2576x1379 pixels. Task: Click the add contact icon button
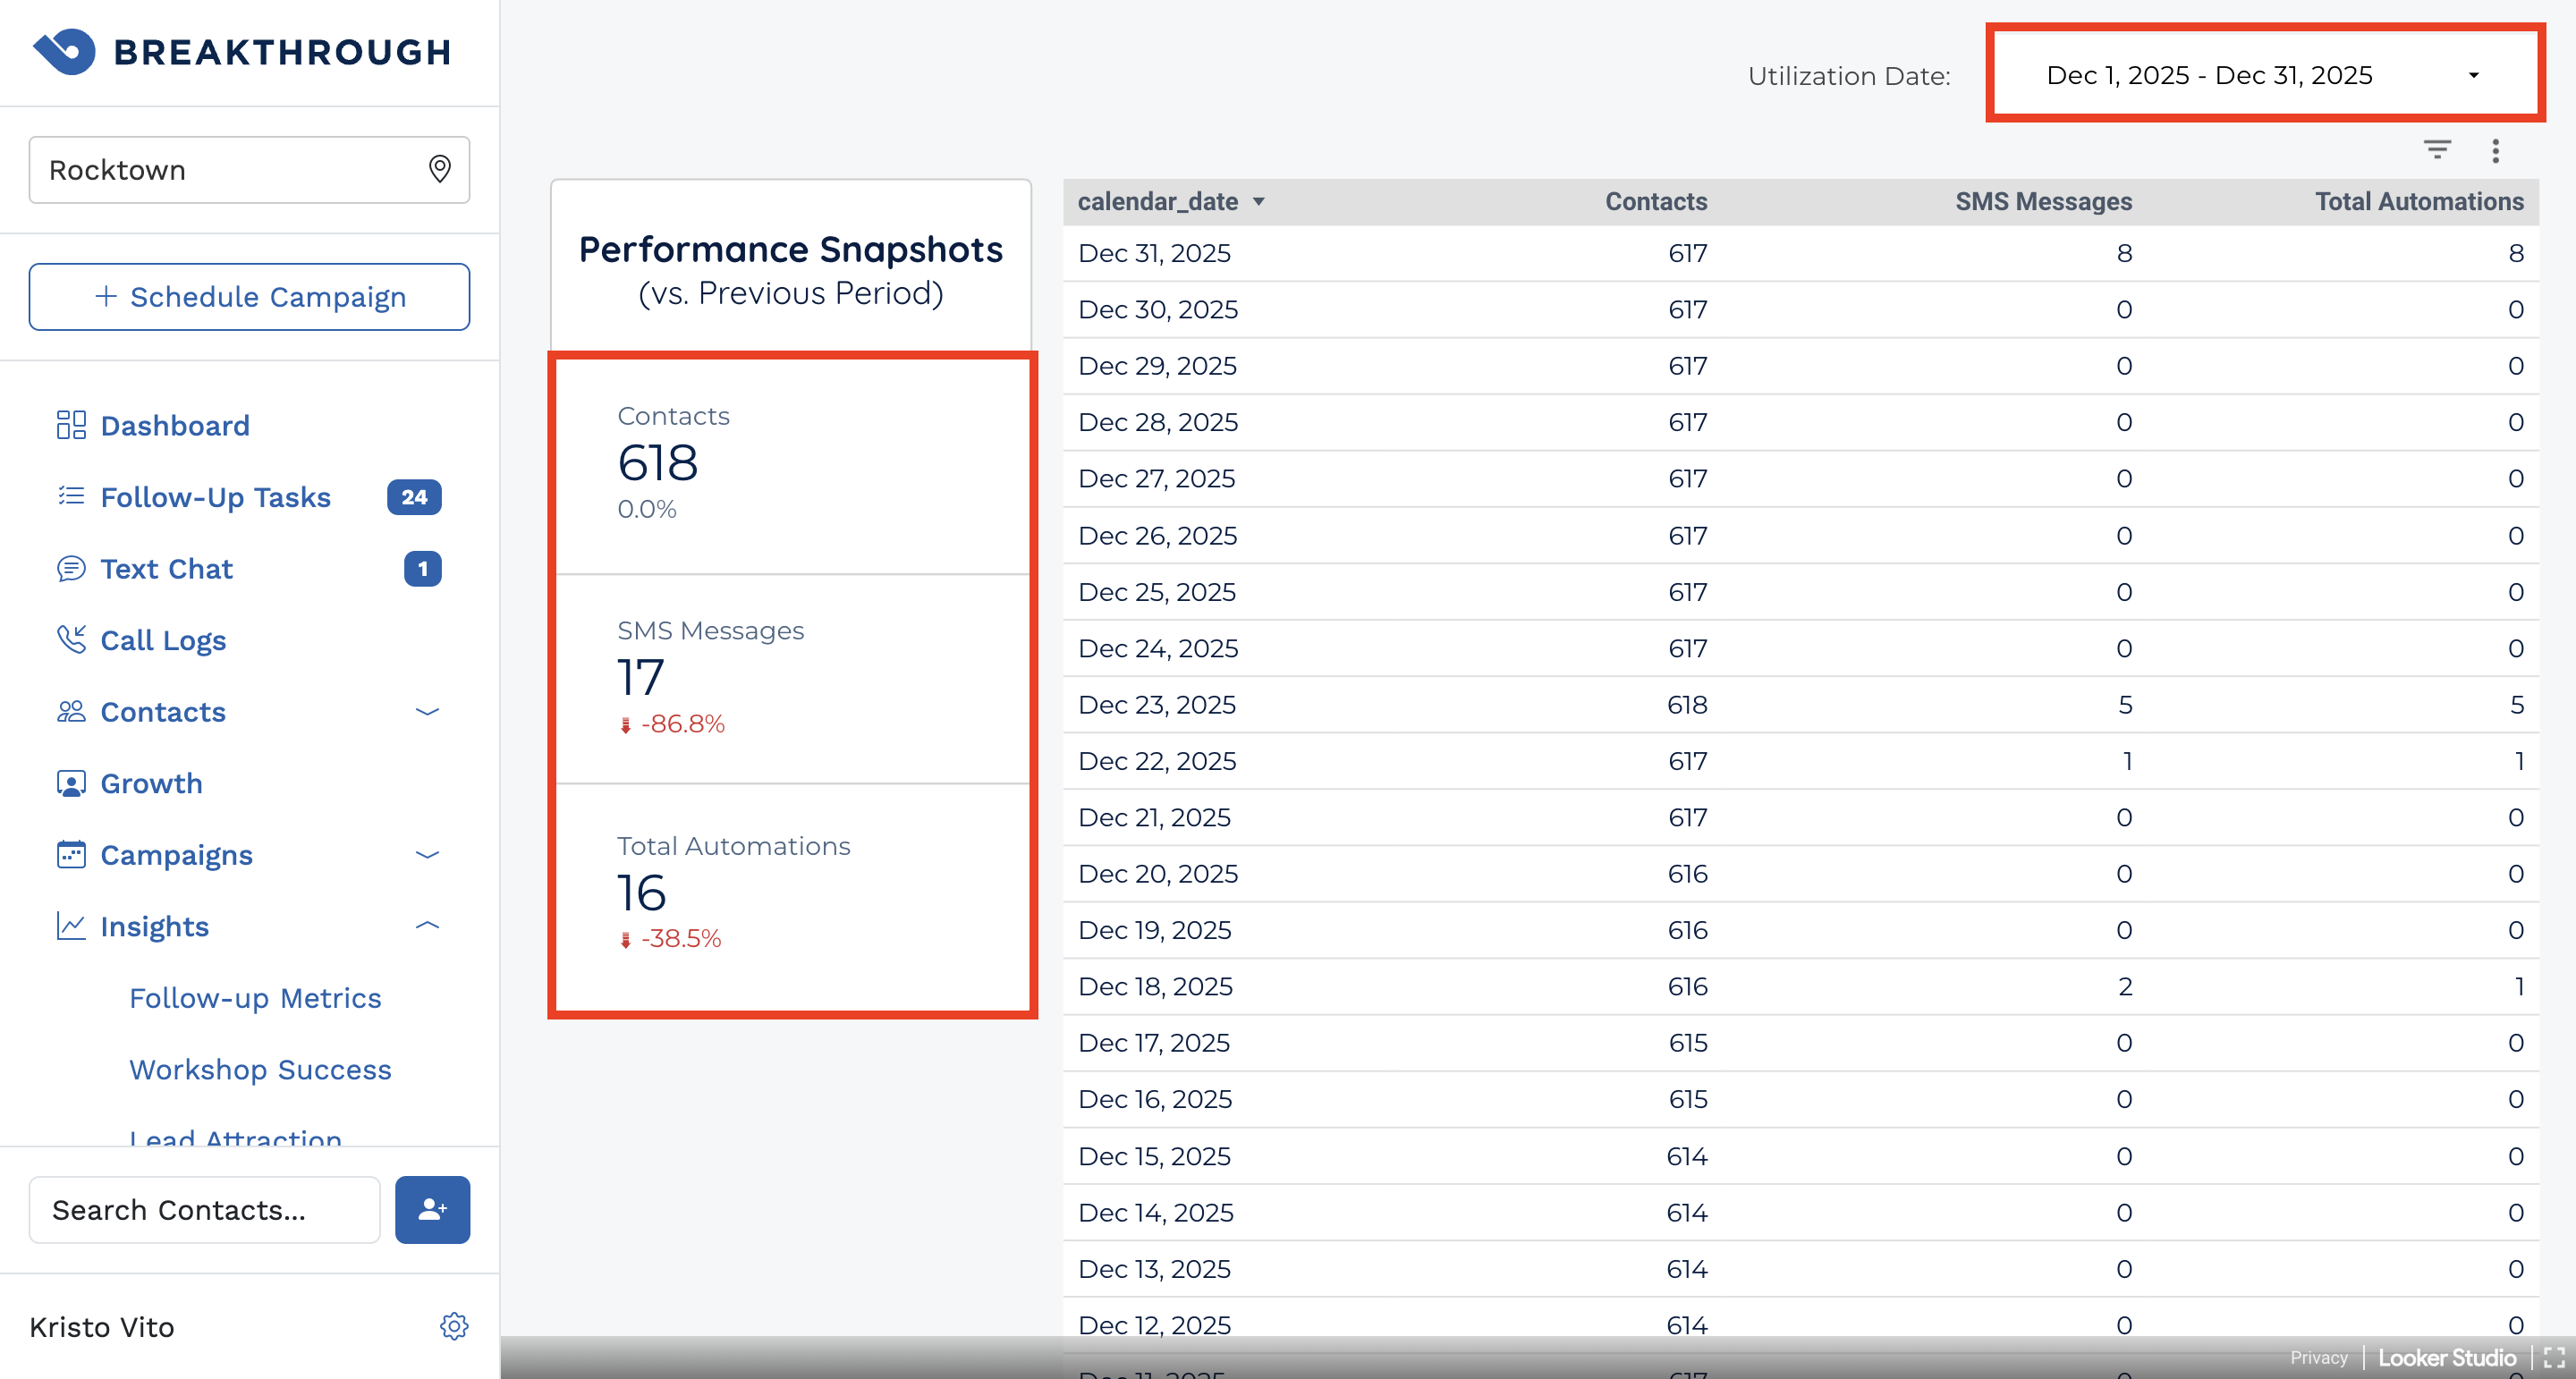pos(432,1209)
